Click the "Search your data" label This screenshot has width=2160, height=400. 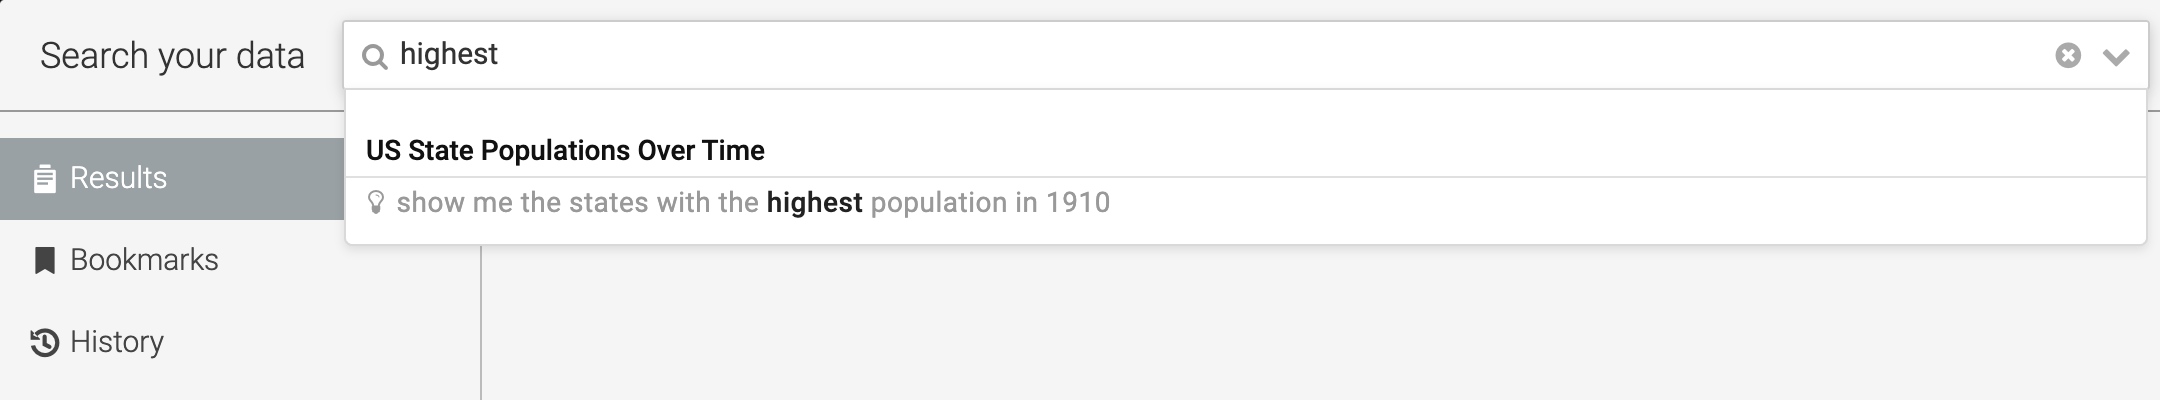pos(172,56)
